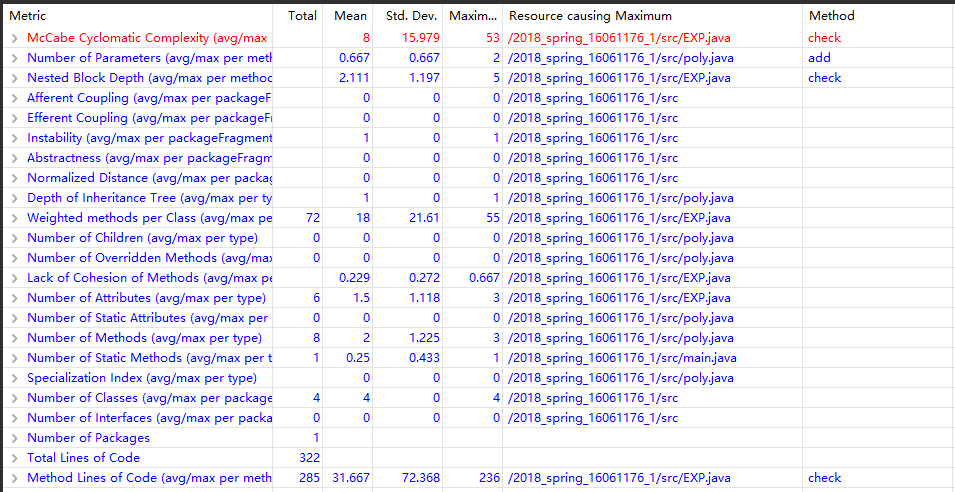Select the Instability metric label
The width and height of the screenshot is (955, 492).
click(x=150, y=138)
